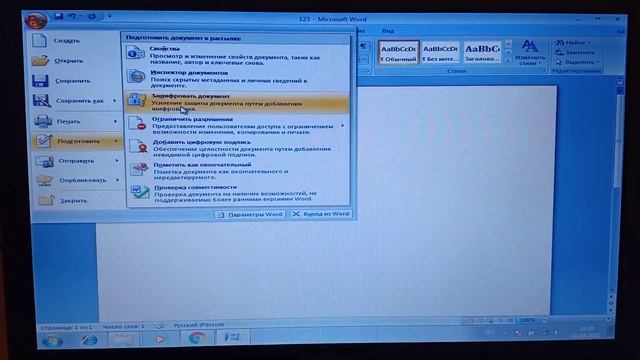Choose Пометить как окончательный
This screenshot has height=360, width=640.
point(238,171)
